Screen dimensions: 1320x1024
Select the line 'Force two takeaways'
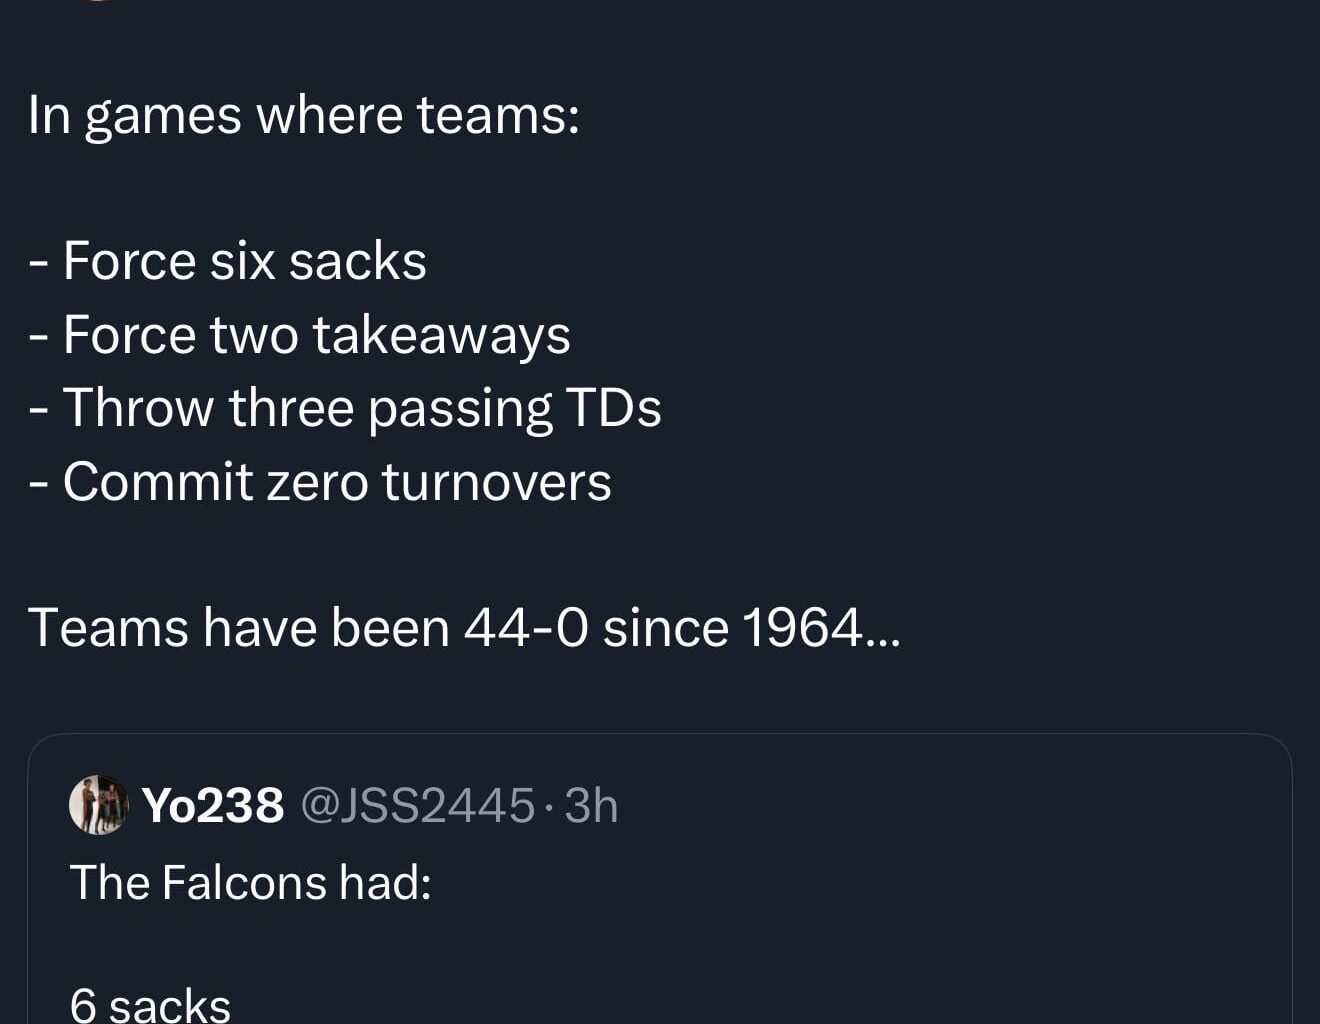tap(300, 334)
